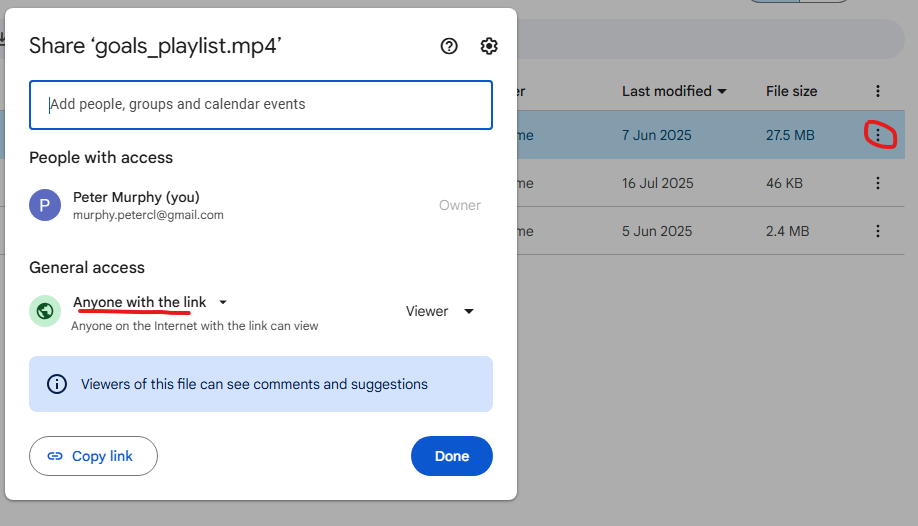Open more actions for the 7 Jun 2025 file
The width and height of the screenshot is (918, 526).
tap(878, 135)
